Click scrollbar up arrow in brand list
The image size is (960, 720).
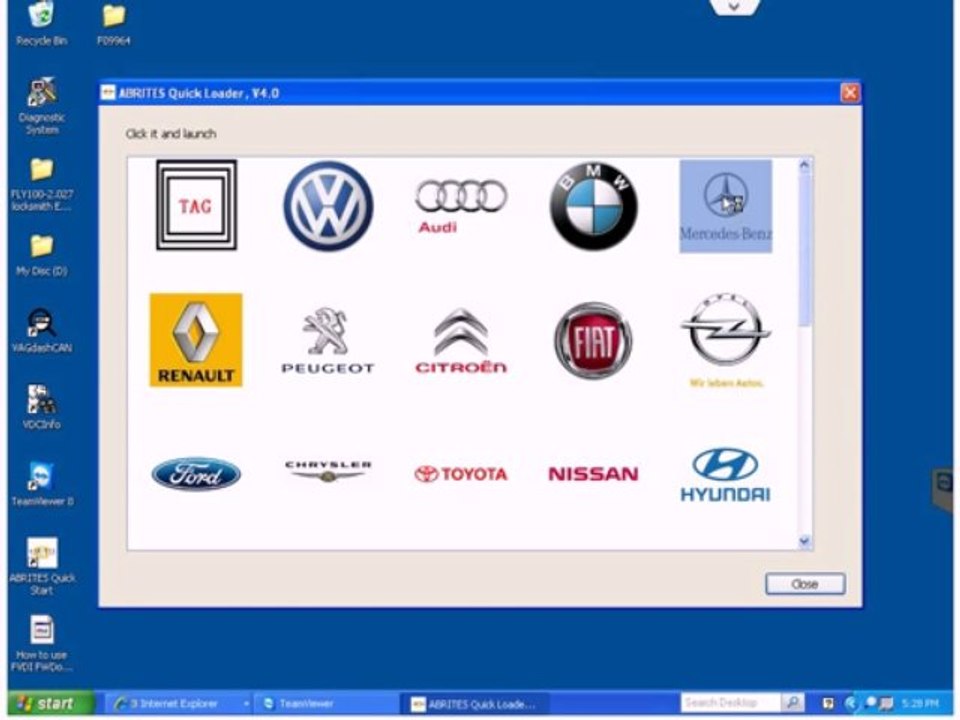tap(804, 165)
